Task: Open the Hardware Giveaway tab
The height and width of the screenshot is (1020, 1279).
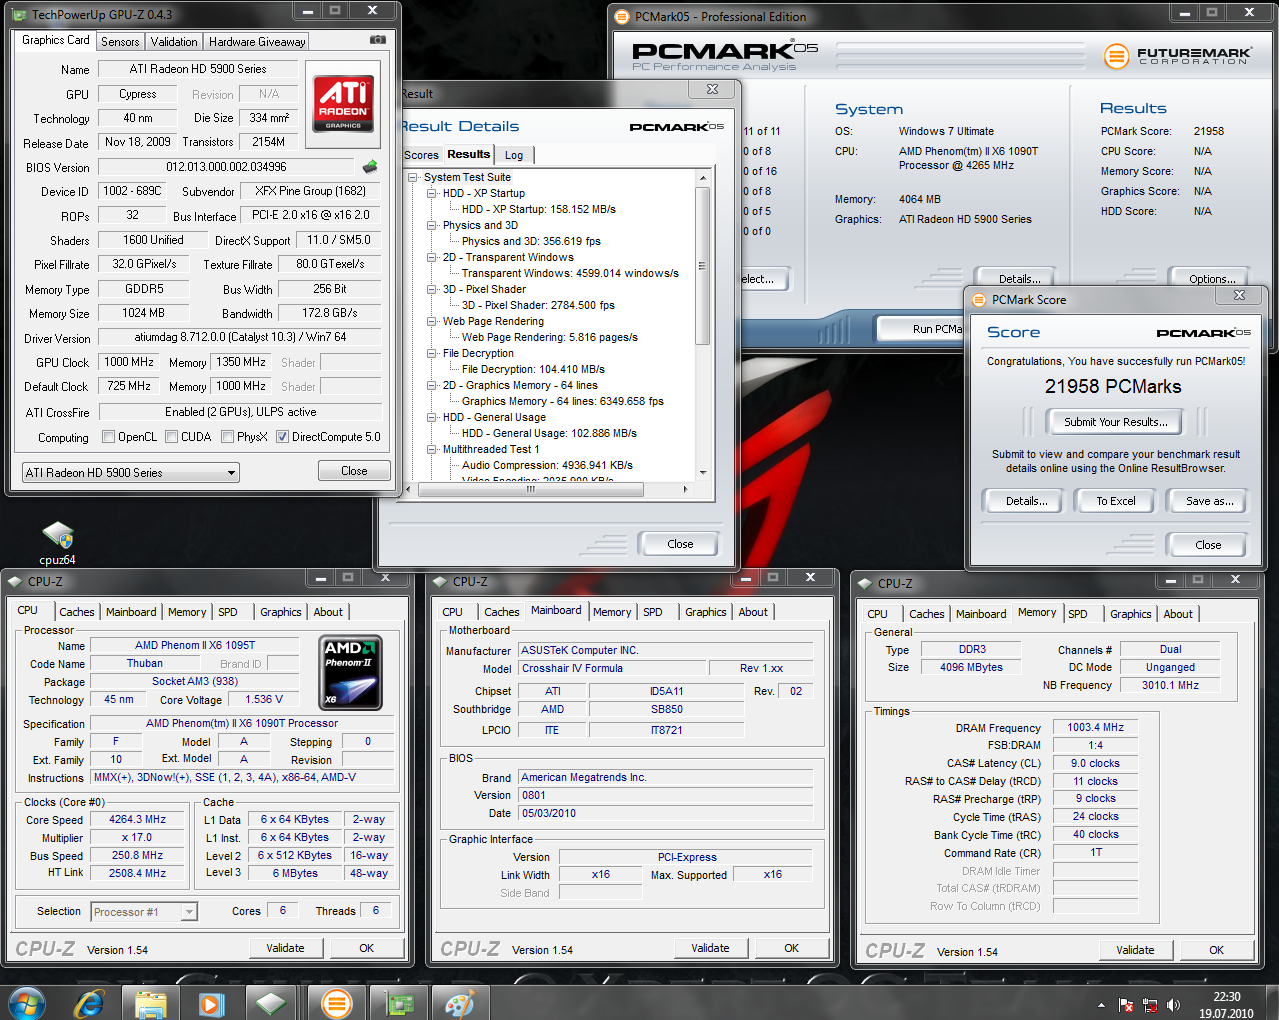Action: click(257, 42)
